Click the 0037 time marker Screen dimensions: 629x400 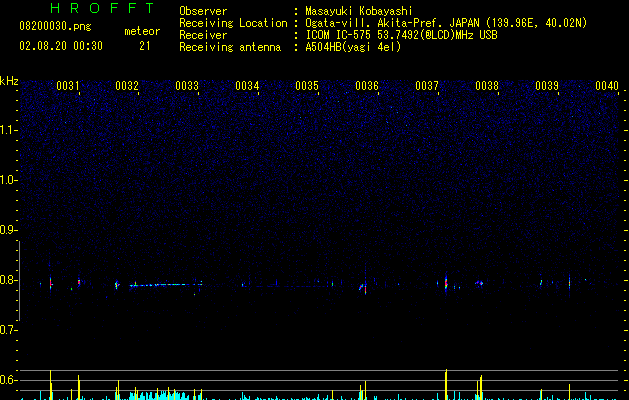pyautogui.click(x=427, y=86)
